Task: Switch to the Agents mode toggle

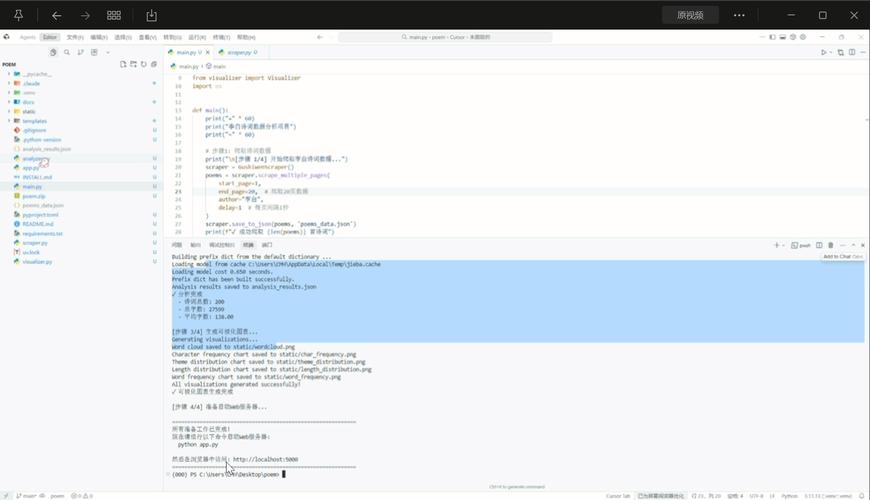Action: pos(27,37)
